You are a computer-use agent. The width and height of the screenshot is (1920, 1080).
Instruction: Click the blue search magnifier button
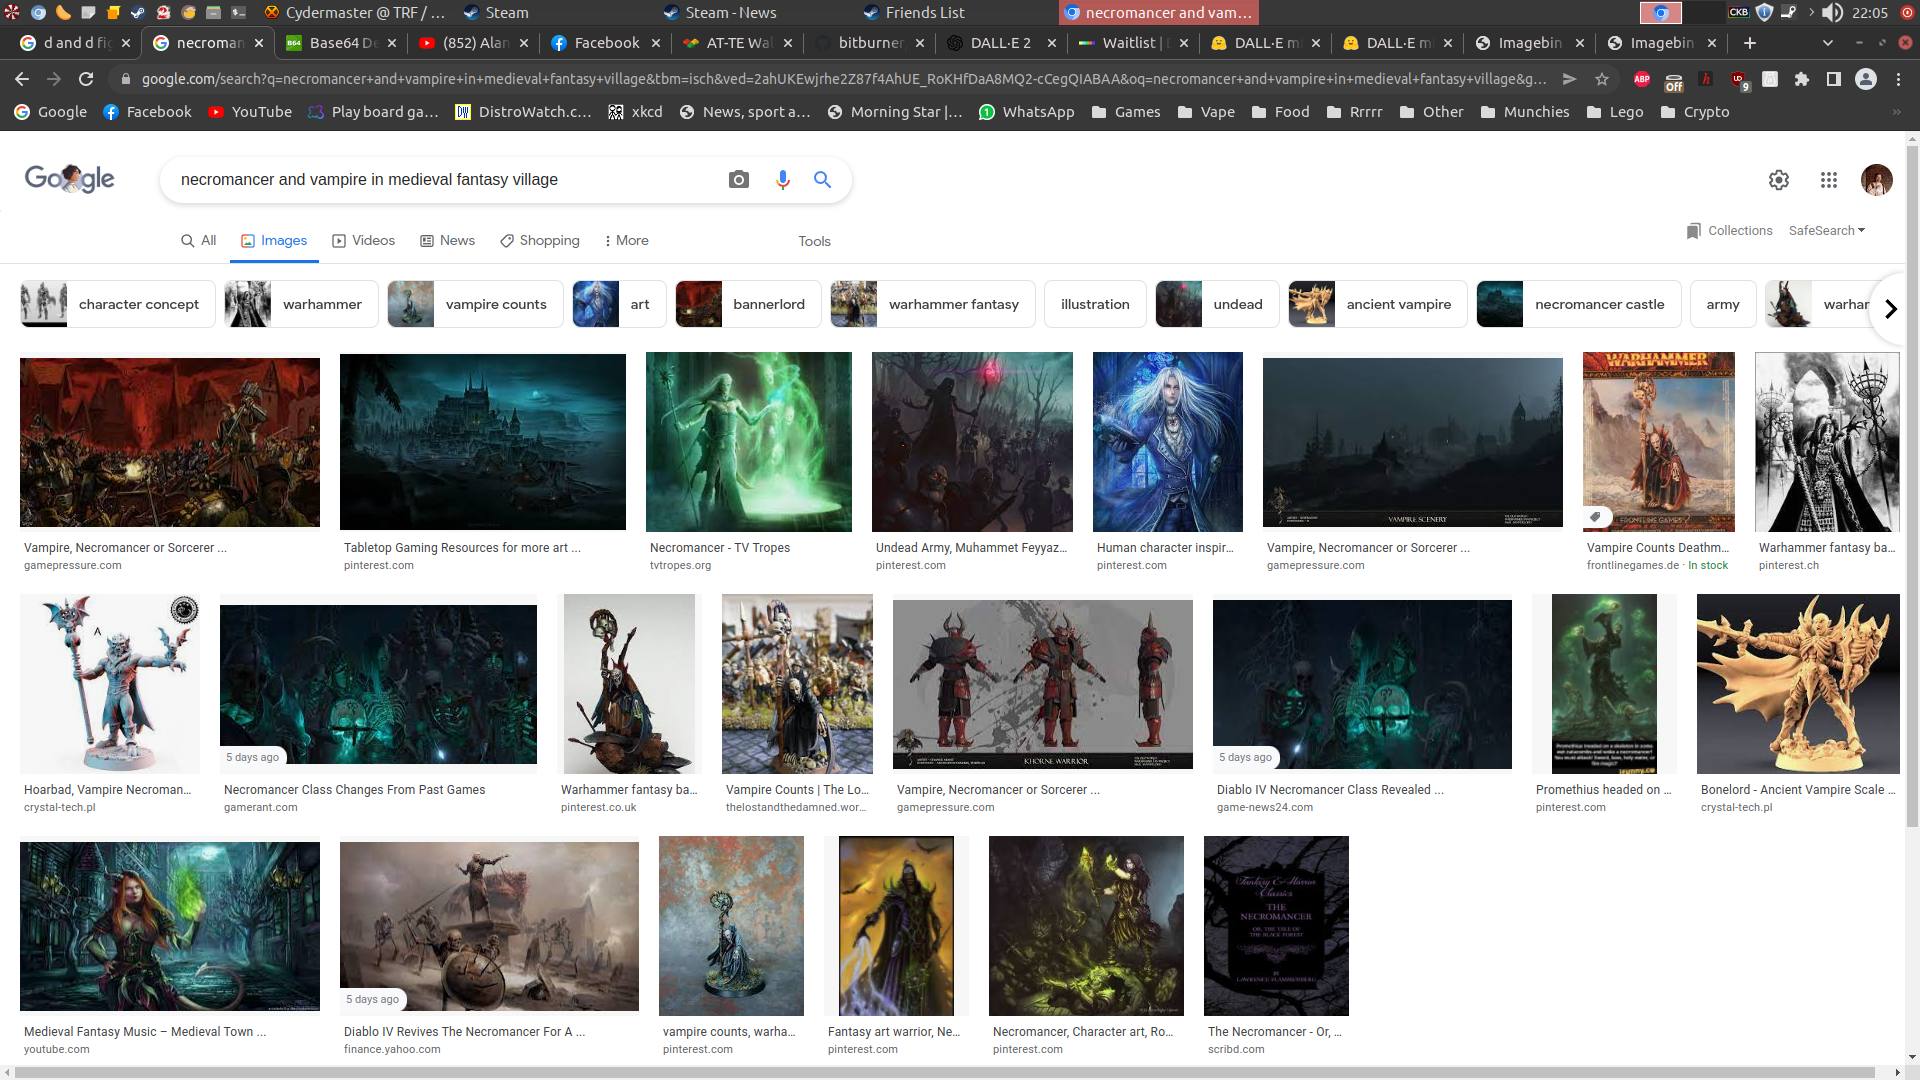coord(822,180)
